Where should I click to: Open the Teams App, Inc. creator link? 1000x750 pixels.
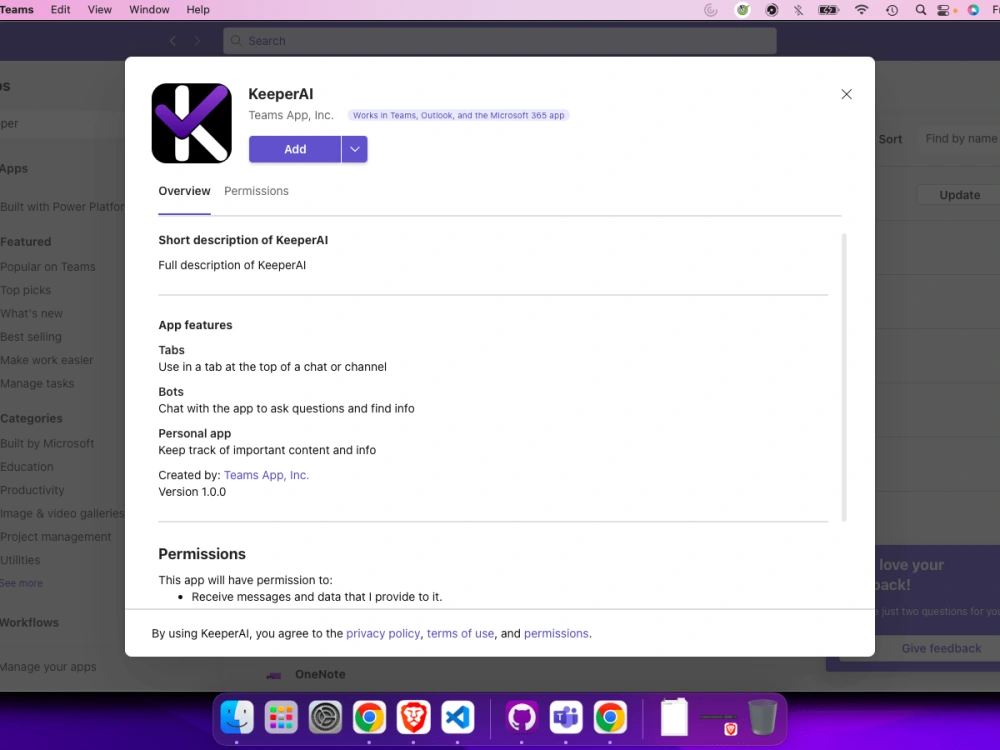(x=266, y=475)
